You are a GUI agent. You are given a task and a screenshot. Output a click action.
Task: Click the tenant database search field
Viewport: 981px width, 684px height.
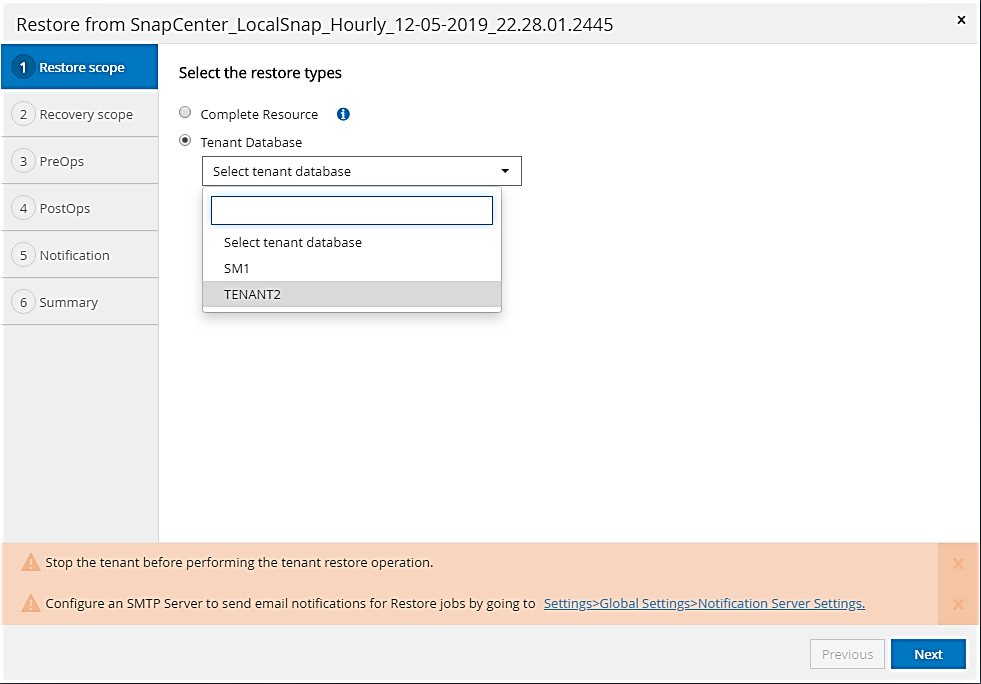point(352,210)
